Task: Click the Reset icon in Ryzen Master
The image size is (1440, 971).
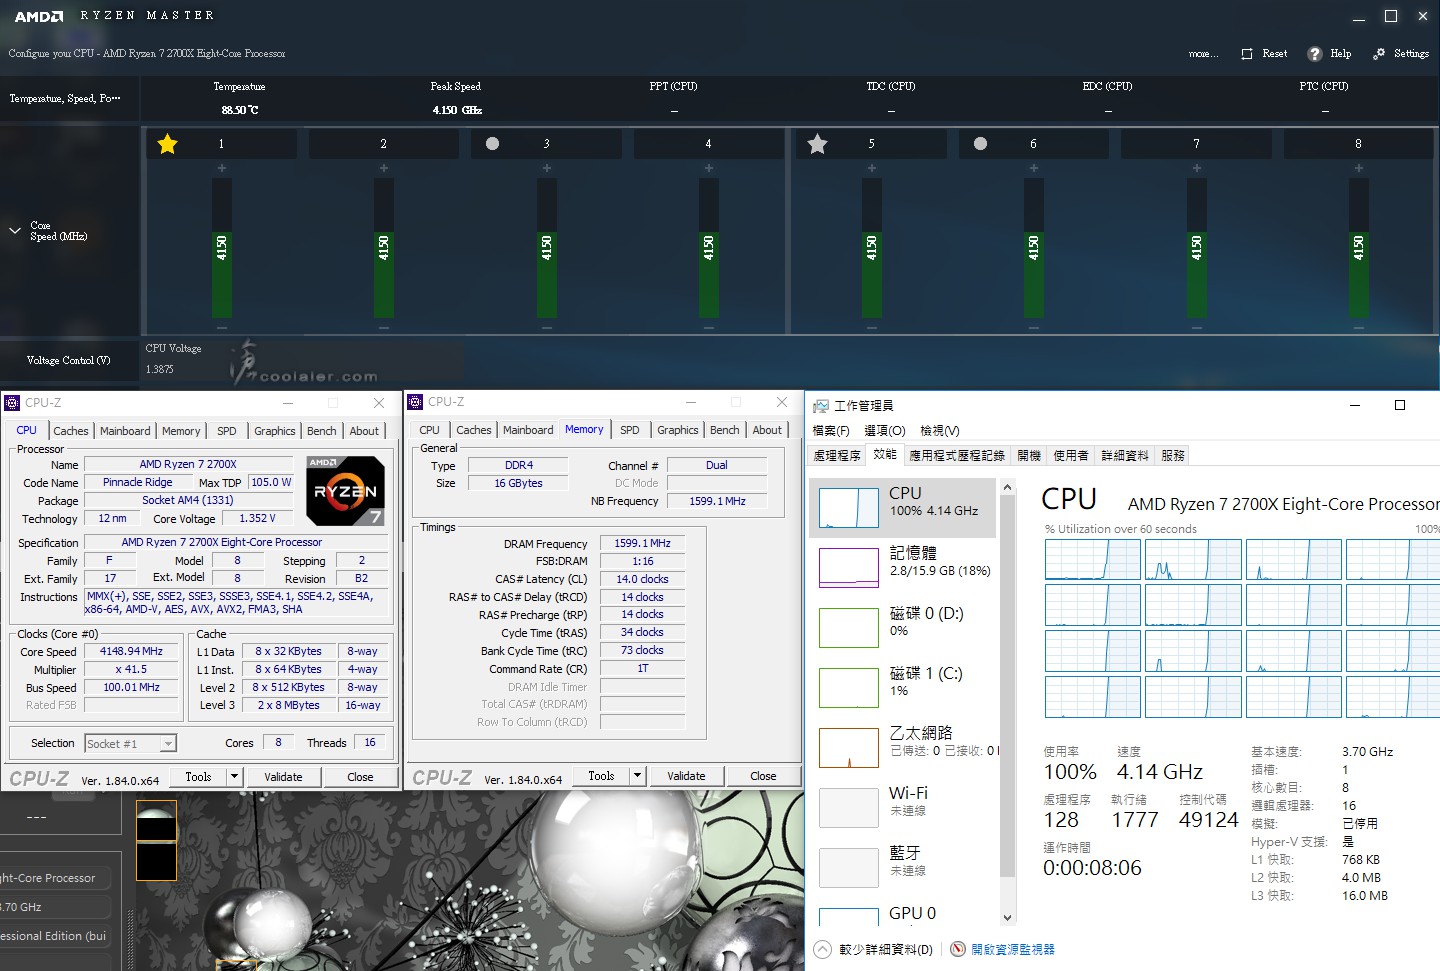Action: (x=1247, y=54)
